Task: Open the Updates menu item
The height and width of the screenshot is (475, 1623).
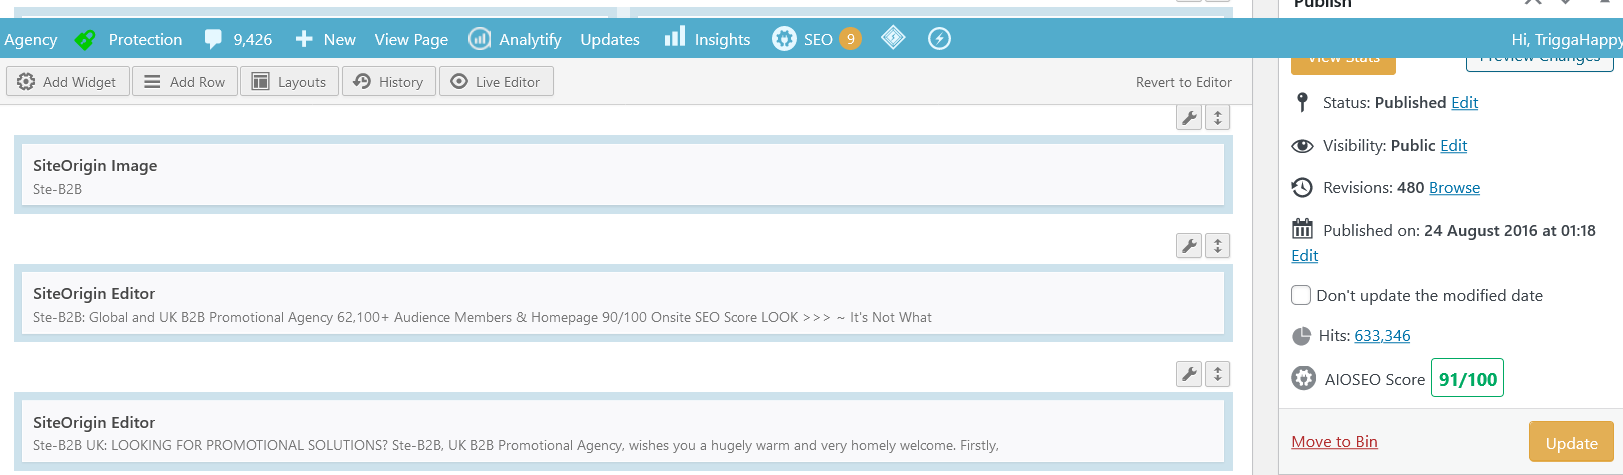Action: (x=609, y=39)
